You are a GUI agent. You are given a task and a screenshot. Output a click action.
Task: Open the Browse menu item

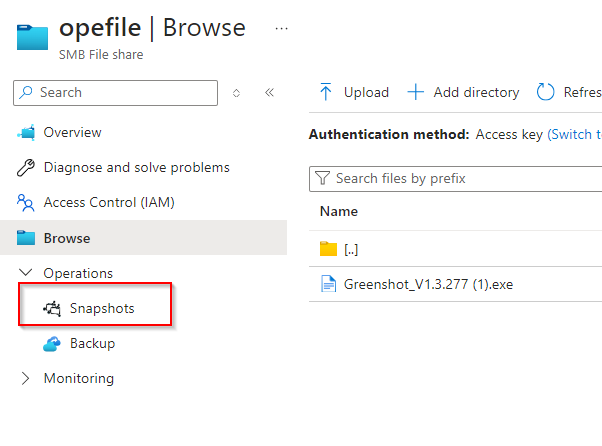tap(66, 238)
